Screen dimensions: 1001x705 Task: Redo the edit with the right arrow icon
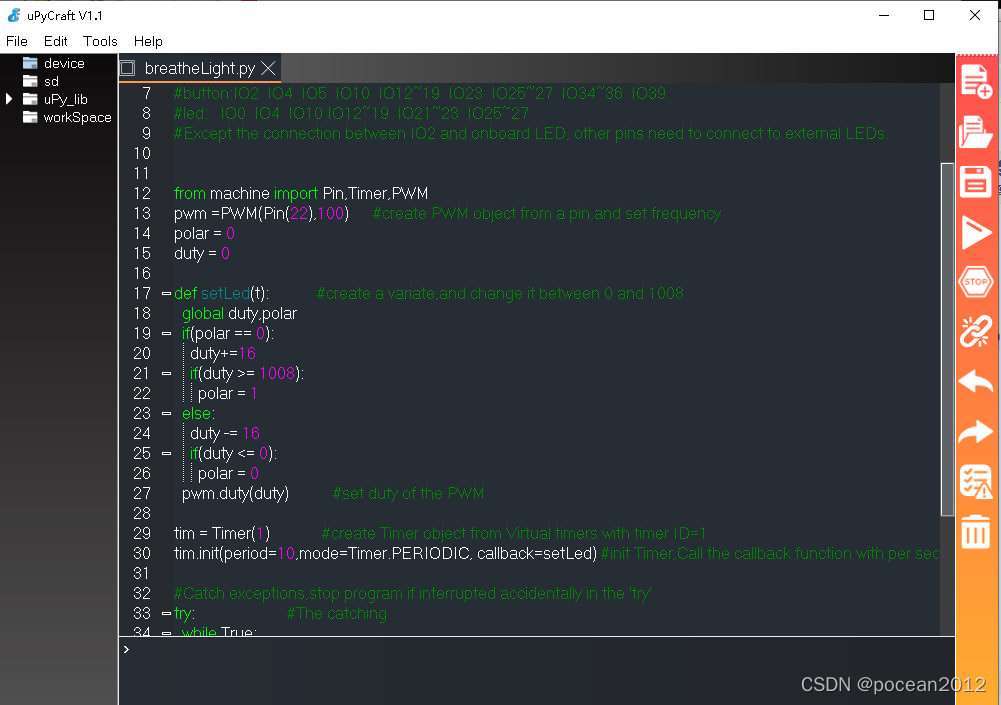975,432
